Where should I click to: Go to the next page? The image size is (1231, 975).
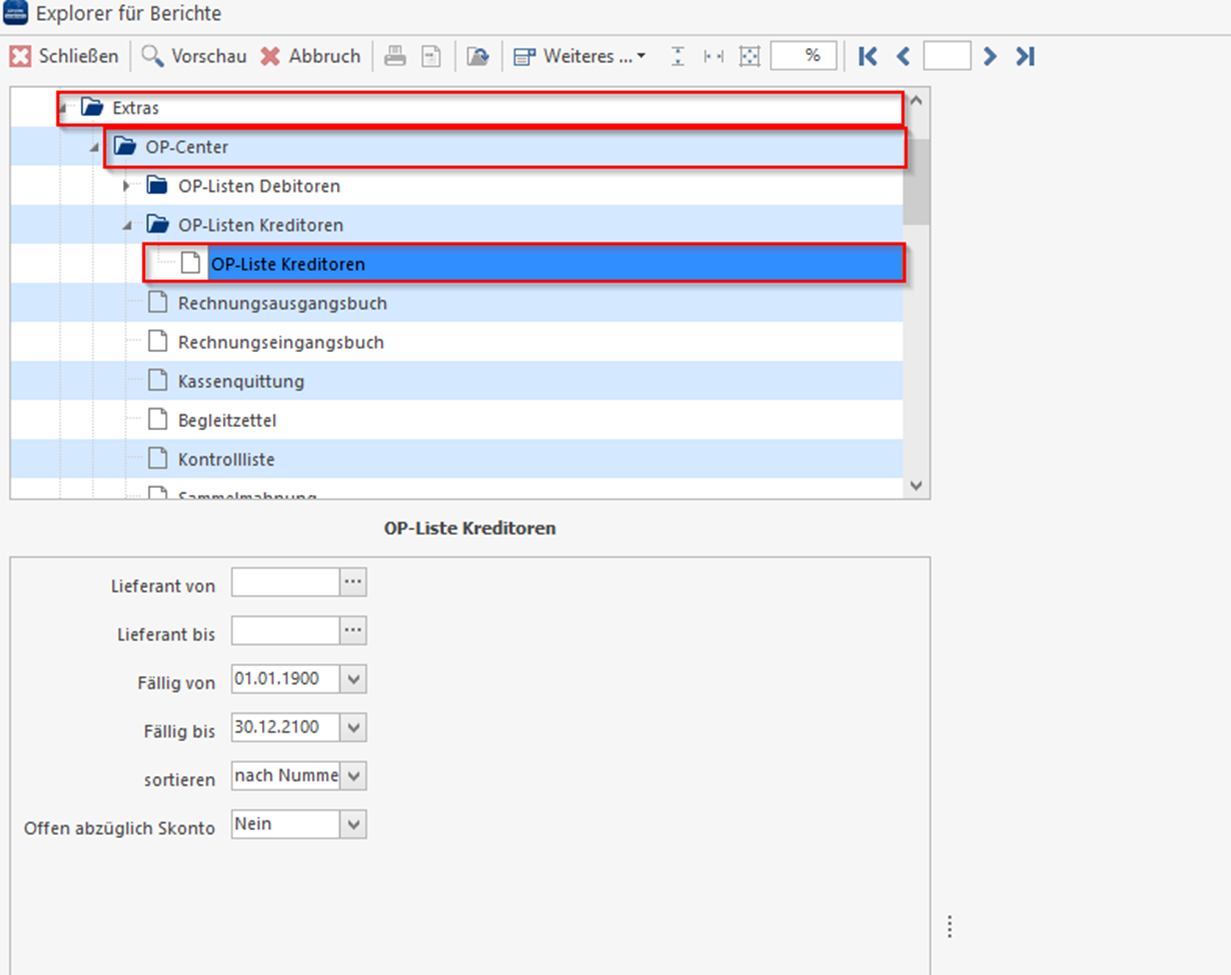pyautogui.click(x=990, y=56)
